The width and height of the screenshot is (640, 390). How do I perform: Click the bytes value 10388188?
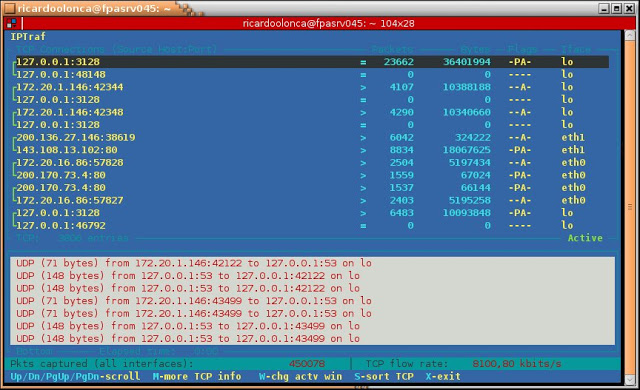(x=467, y=87)
